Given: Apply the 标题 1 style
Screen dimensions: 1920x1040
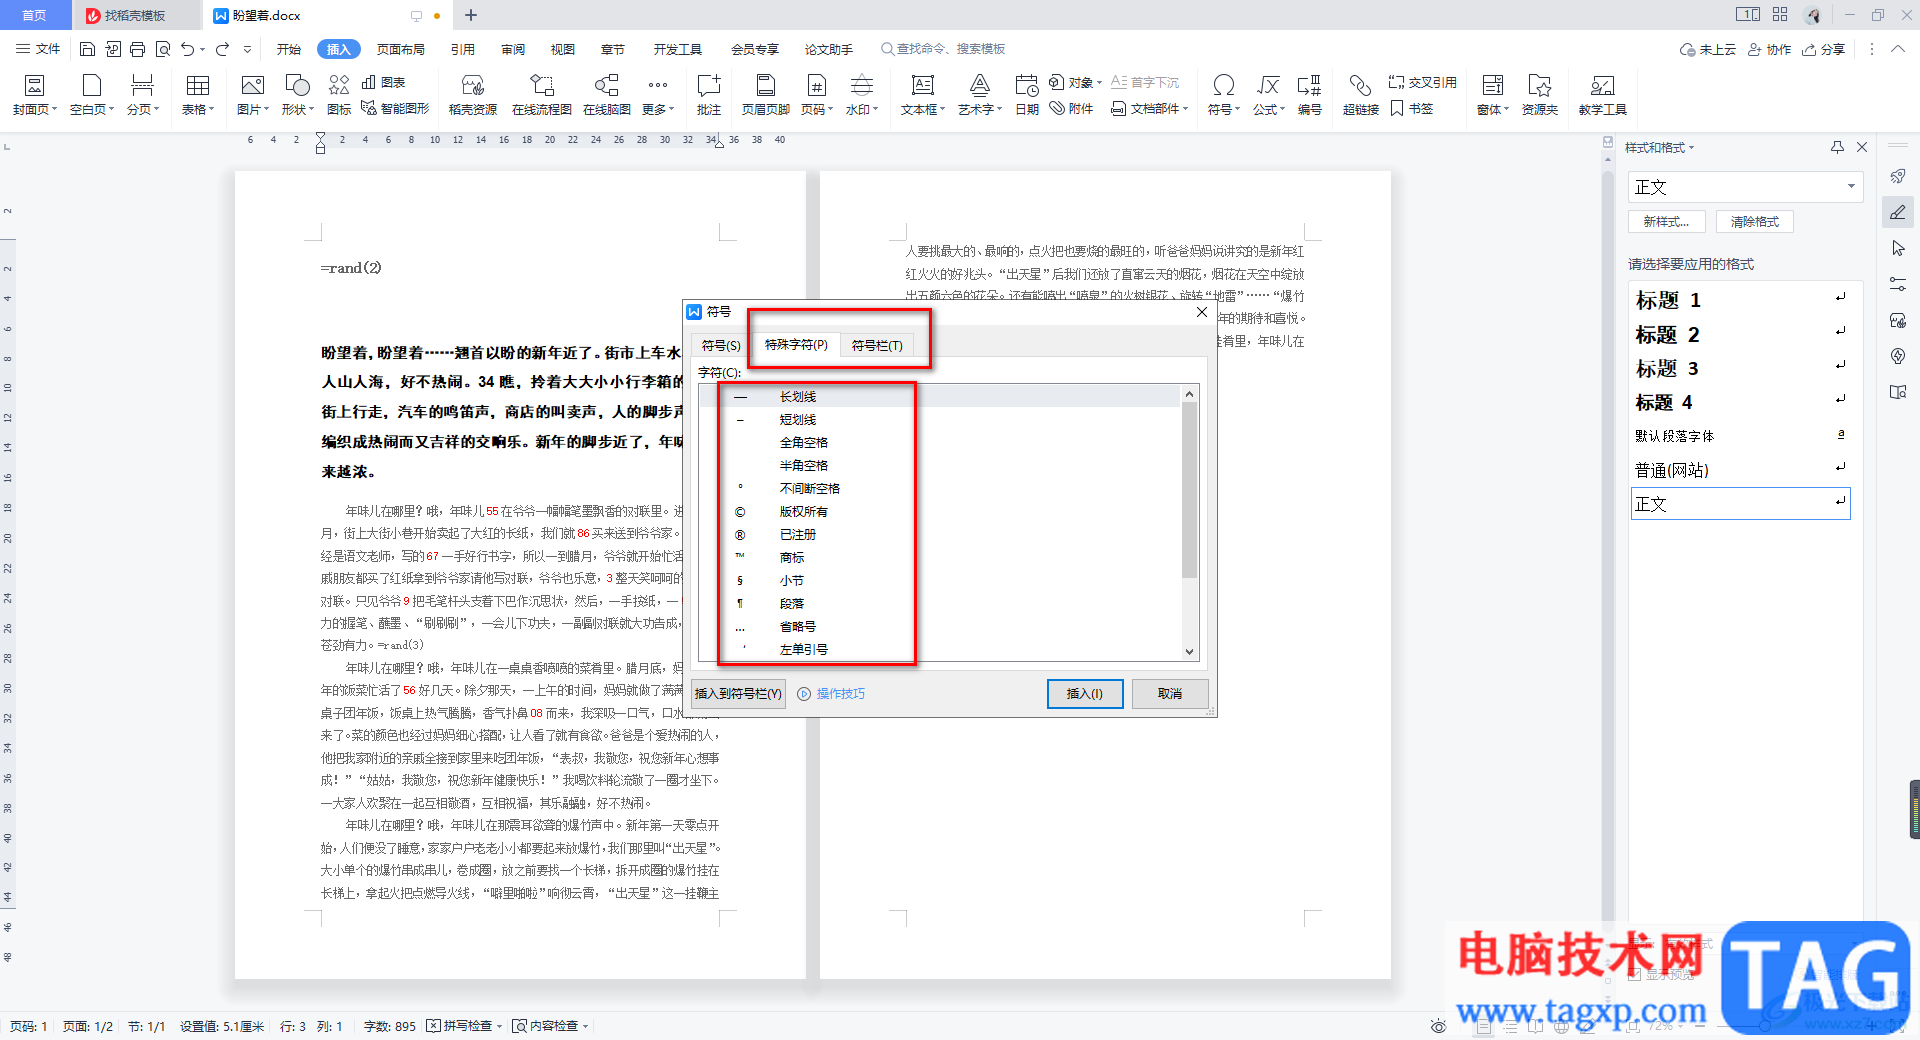Looking at the screenshot, I should pyautogui.click(x=1740, y=300).
